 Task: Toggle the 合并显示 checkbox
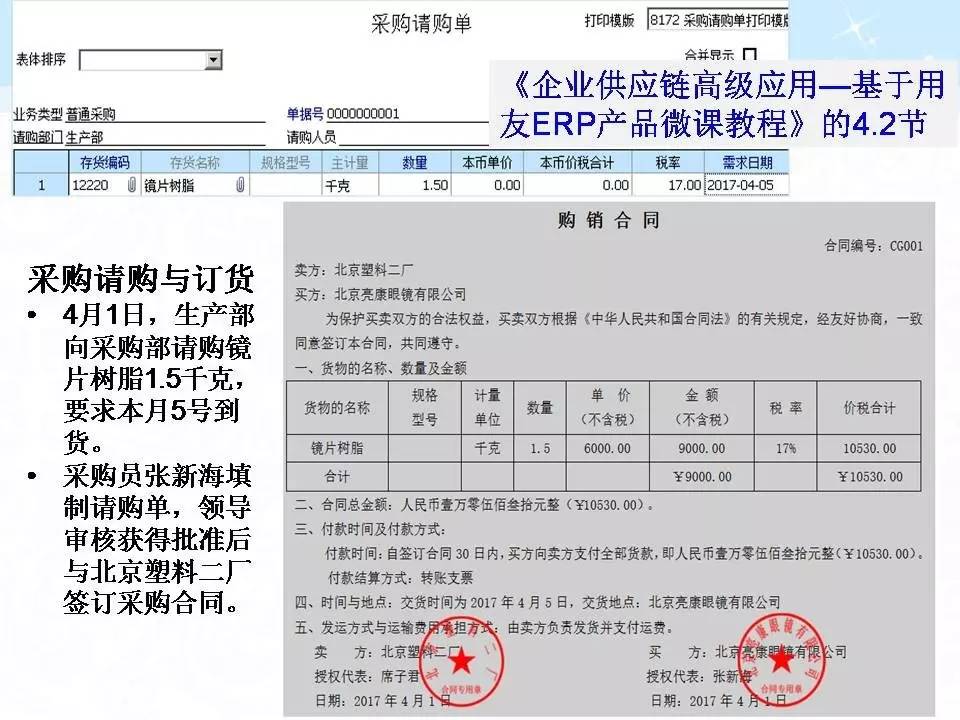750,54
